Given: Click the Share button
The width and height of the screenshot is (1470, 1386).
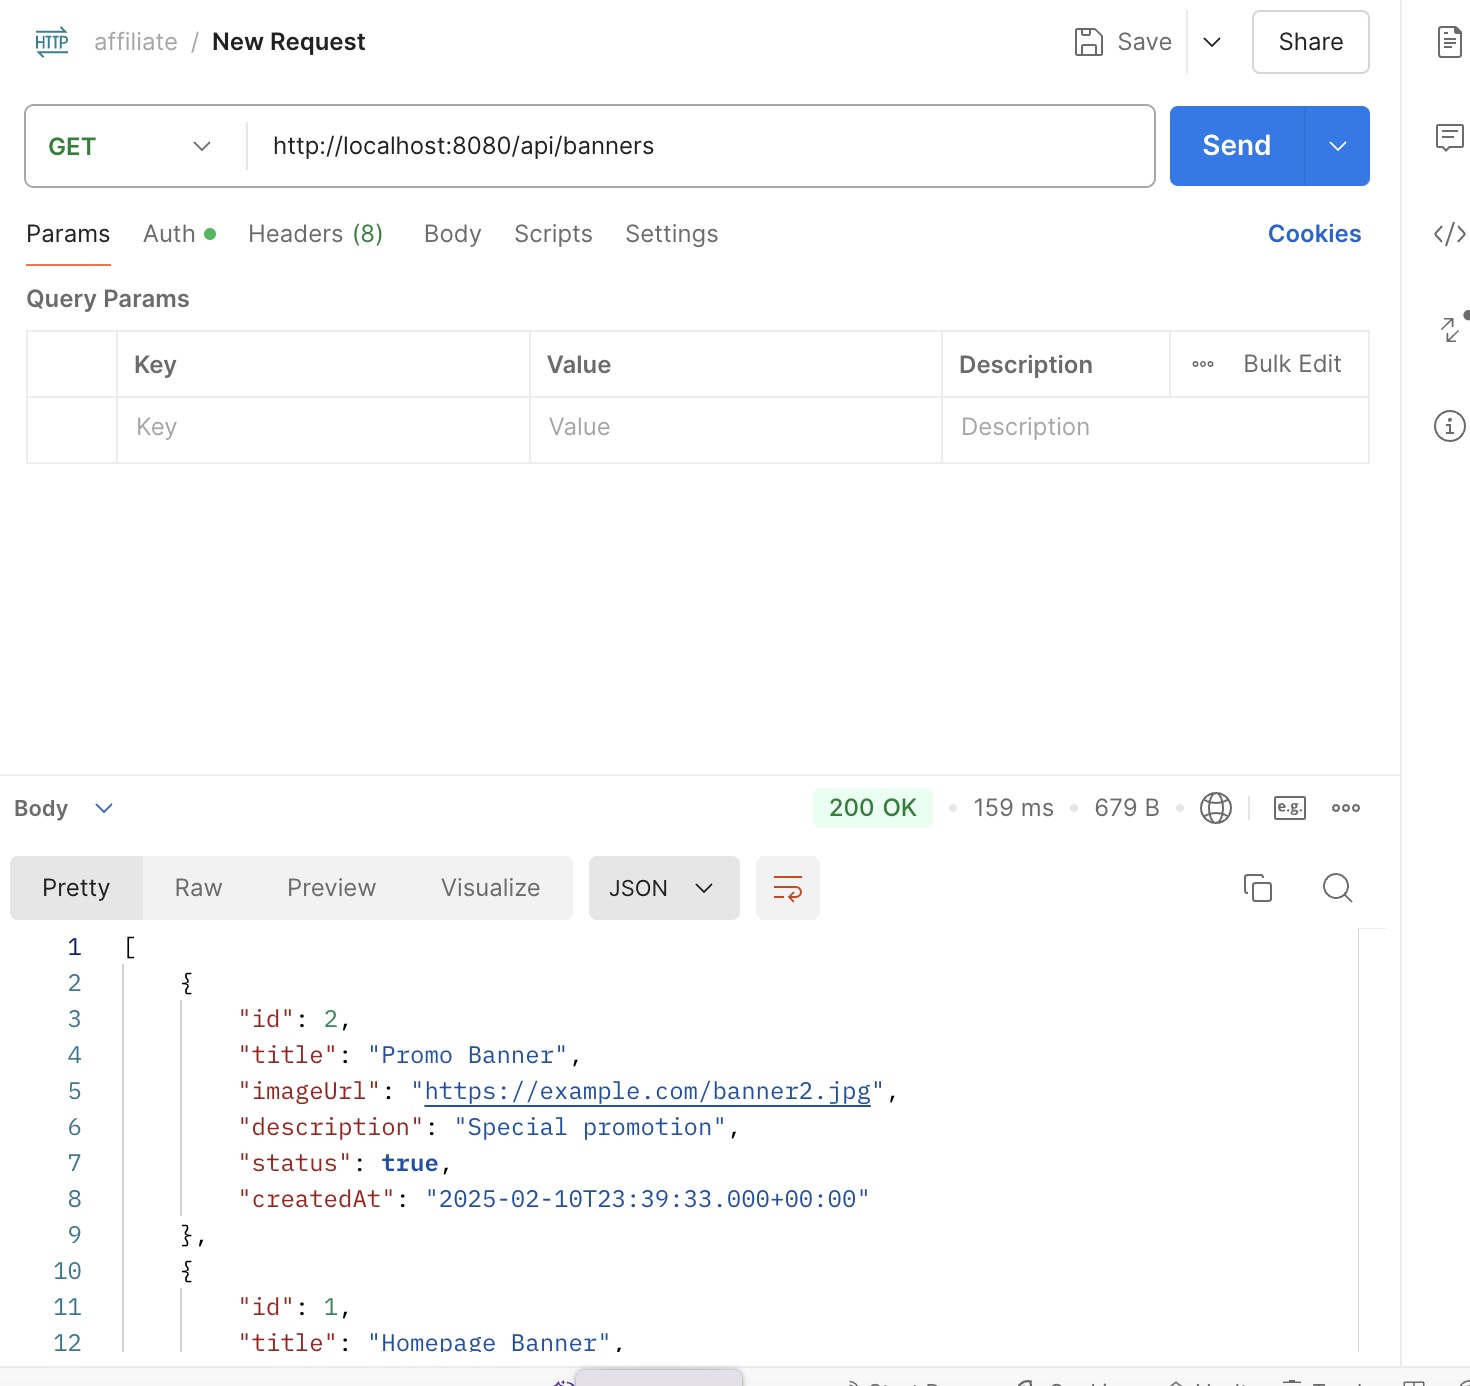Looking at the screenshot, I should point(1310,42).
